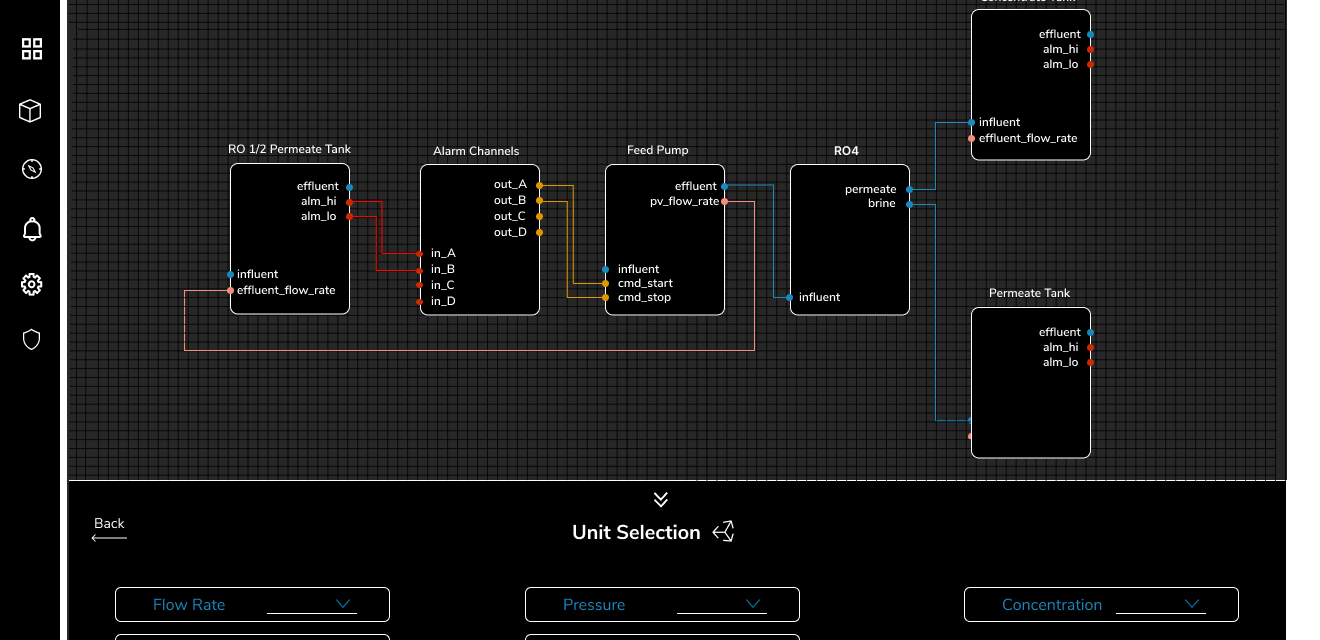This screenshot has height=640, width=1320.
Task: Open the Concentration dropdown
Action: tap(1101, 604)
